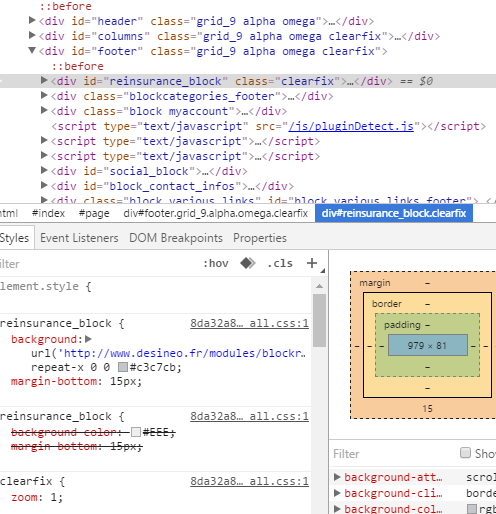Expand the reinsurance_block div node

pos(44,80)
